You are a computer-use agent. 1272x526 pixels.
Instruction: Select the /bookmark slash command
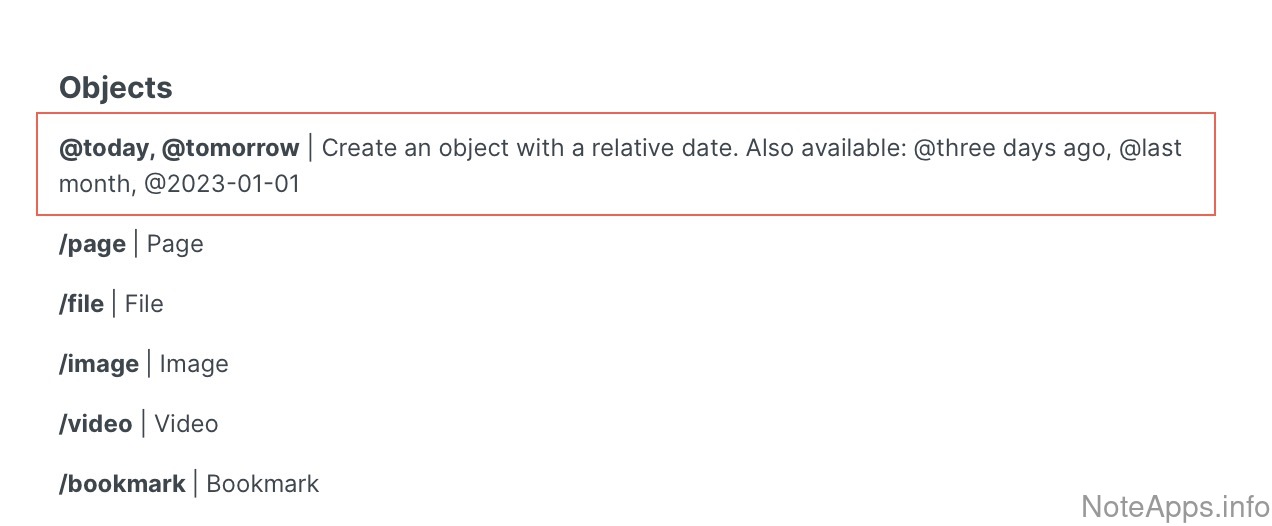click(122, 484)
